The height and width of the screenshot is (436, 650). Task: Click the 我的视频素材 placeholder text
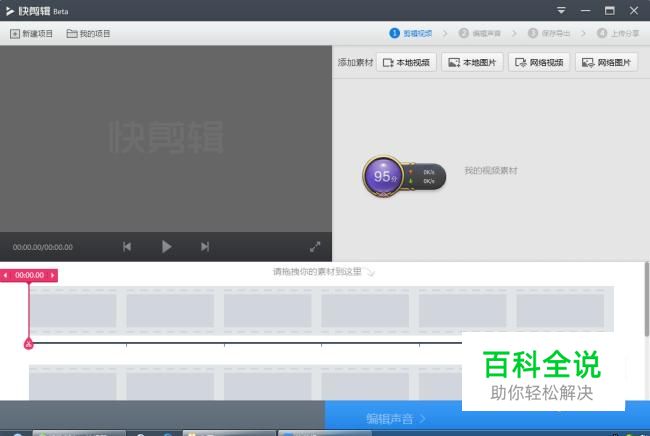tap(491, 171)
